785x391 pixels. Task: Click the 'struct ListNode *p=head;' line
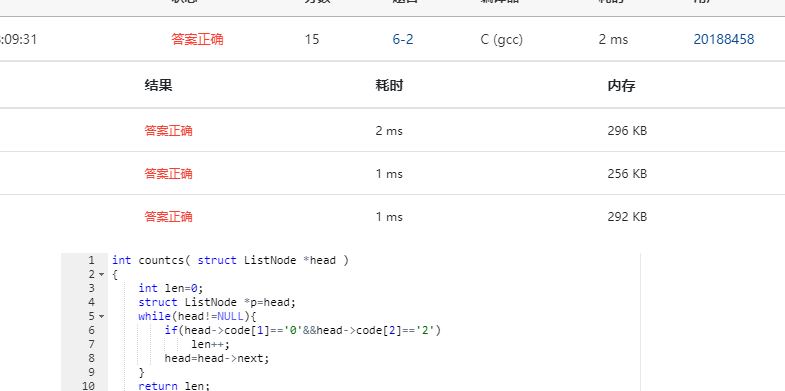tap(217, 302)
